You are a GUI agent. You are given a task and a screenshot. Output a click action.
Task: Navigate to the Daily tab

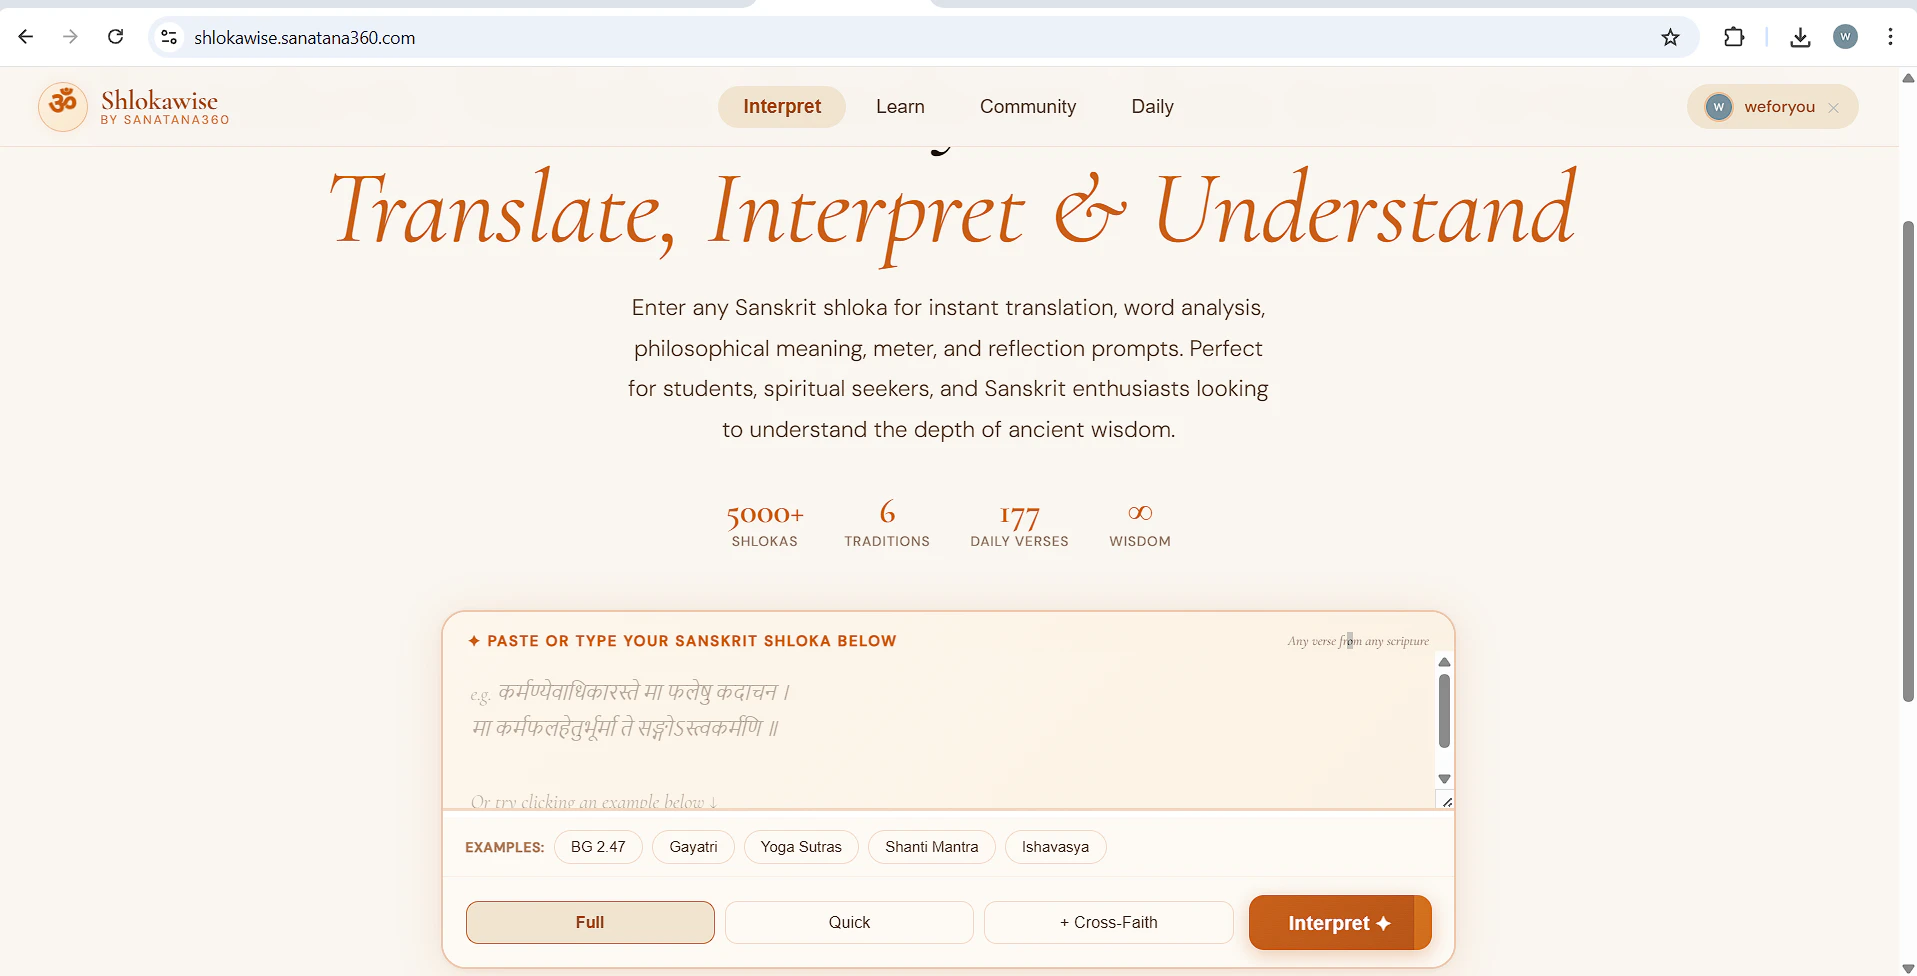1152,106
